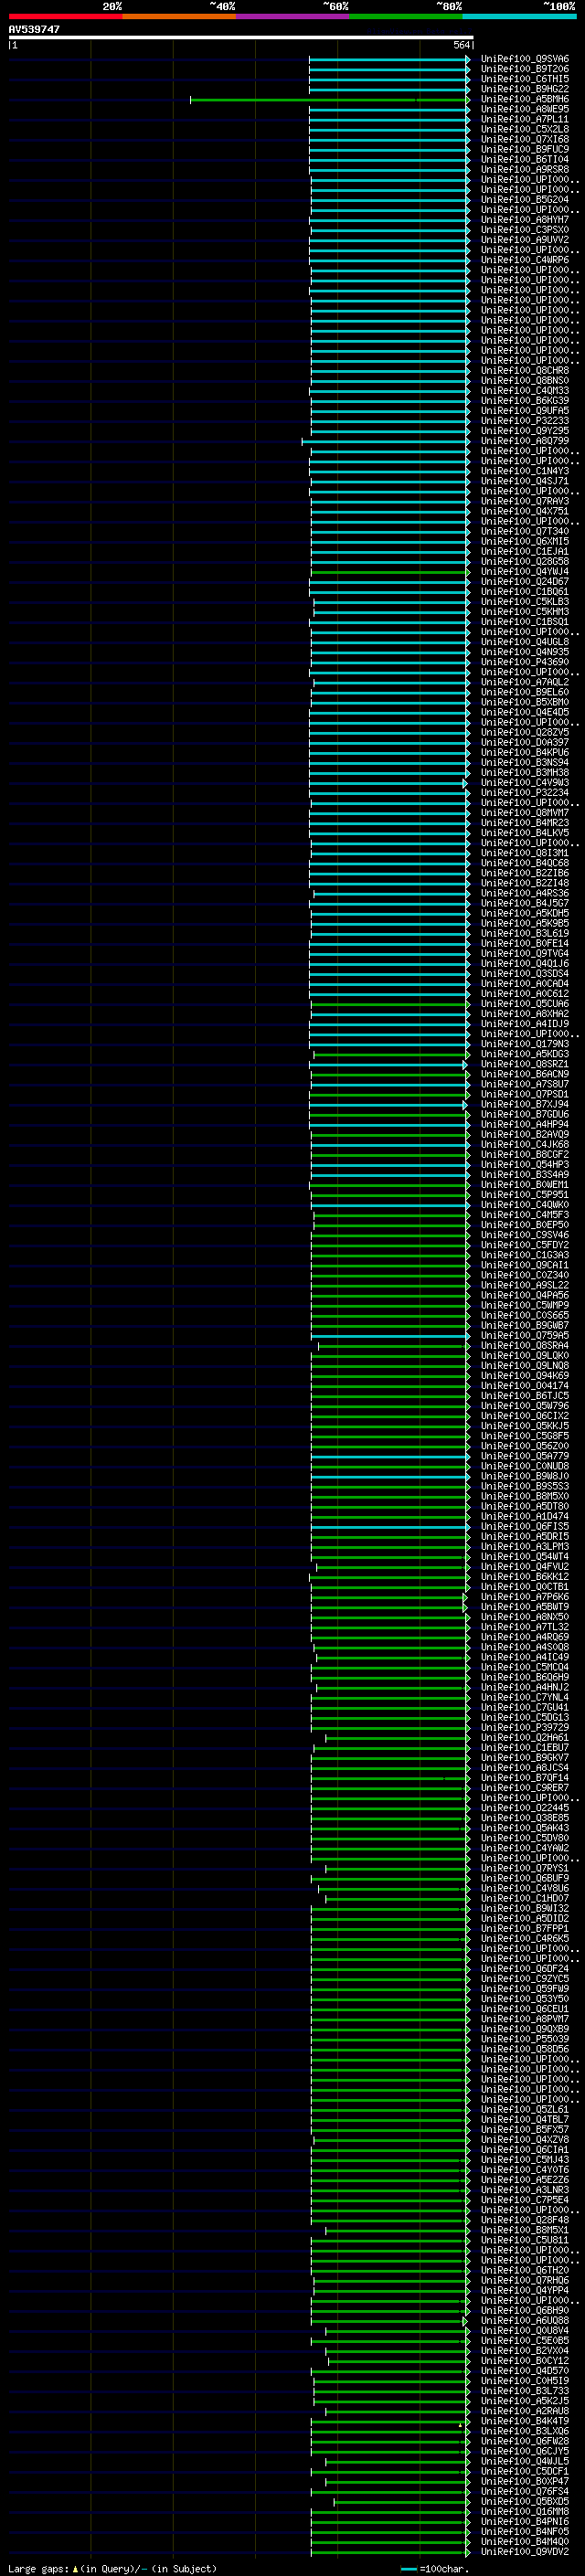Click hit label UniRef100_B7GDU6
The width and height of the screenshot is (585, 2576).
pos(525,1114)
